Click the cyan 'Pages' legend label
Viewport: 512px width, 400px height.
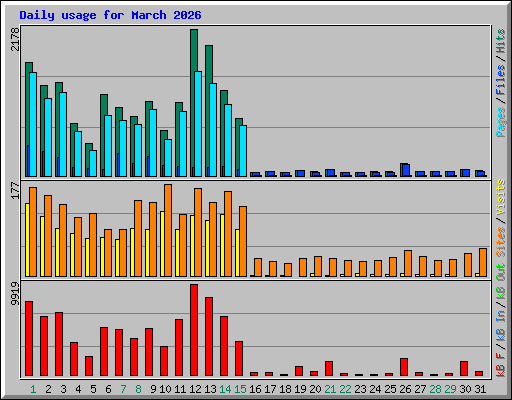(501, 122)
